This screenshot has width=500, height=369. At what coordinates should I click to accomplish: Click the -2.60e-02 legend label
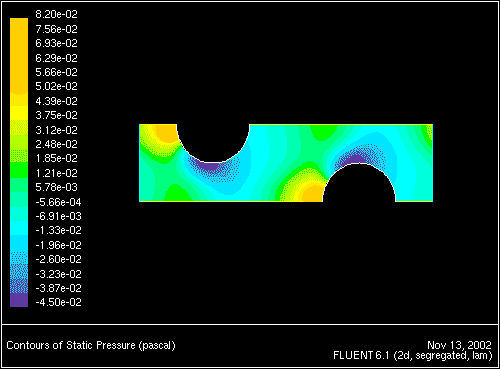pyautogui.click(x=58, y=259)
